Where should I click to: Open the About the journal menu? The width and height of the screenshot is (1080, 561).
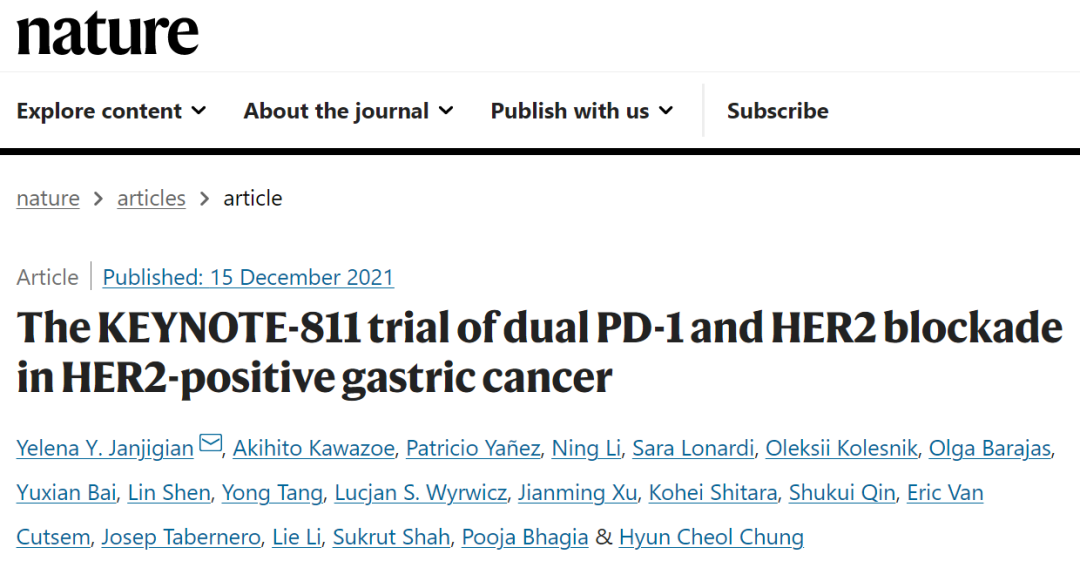[x=349, y=111]
